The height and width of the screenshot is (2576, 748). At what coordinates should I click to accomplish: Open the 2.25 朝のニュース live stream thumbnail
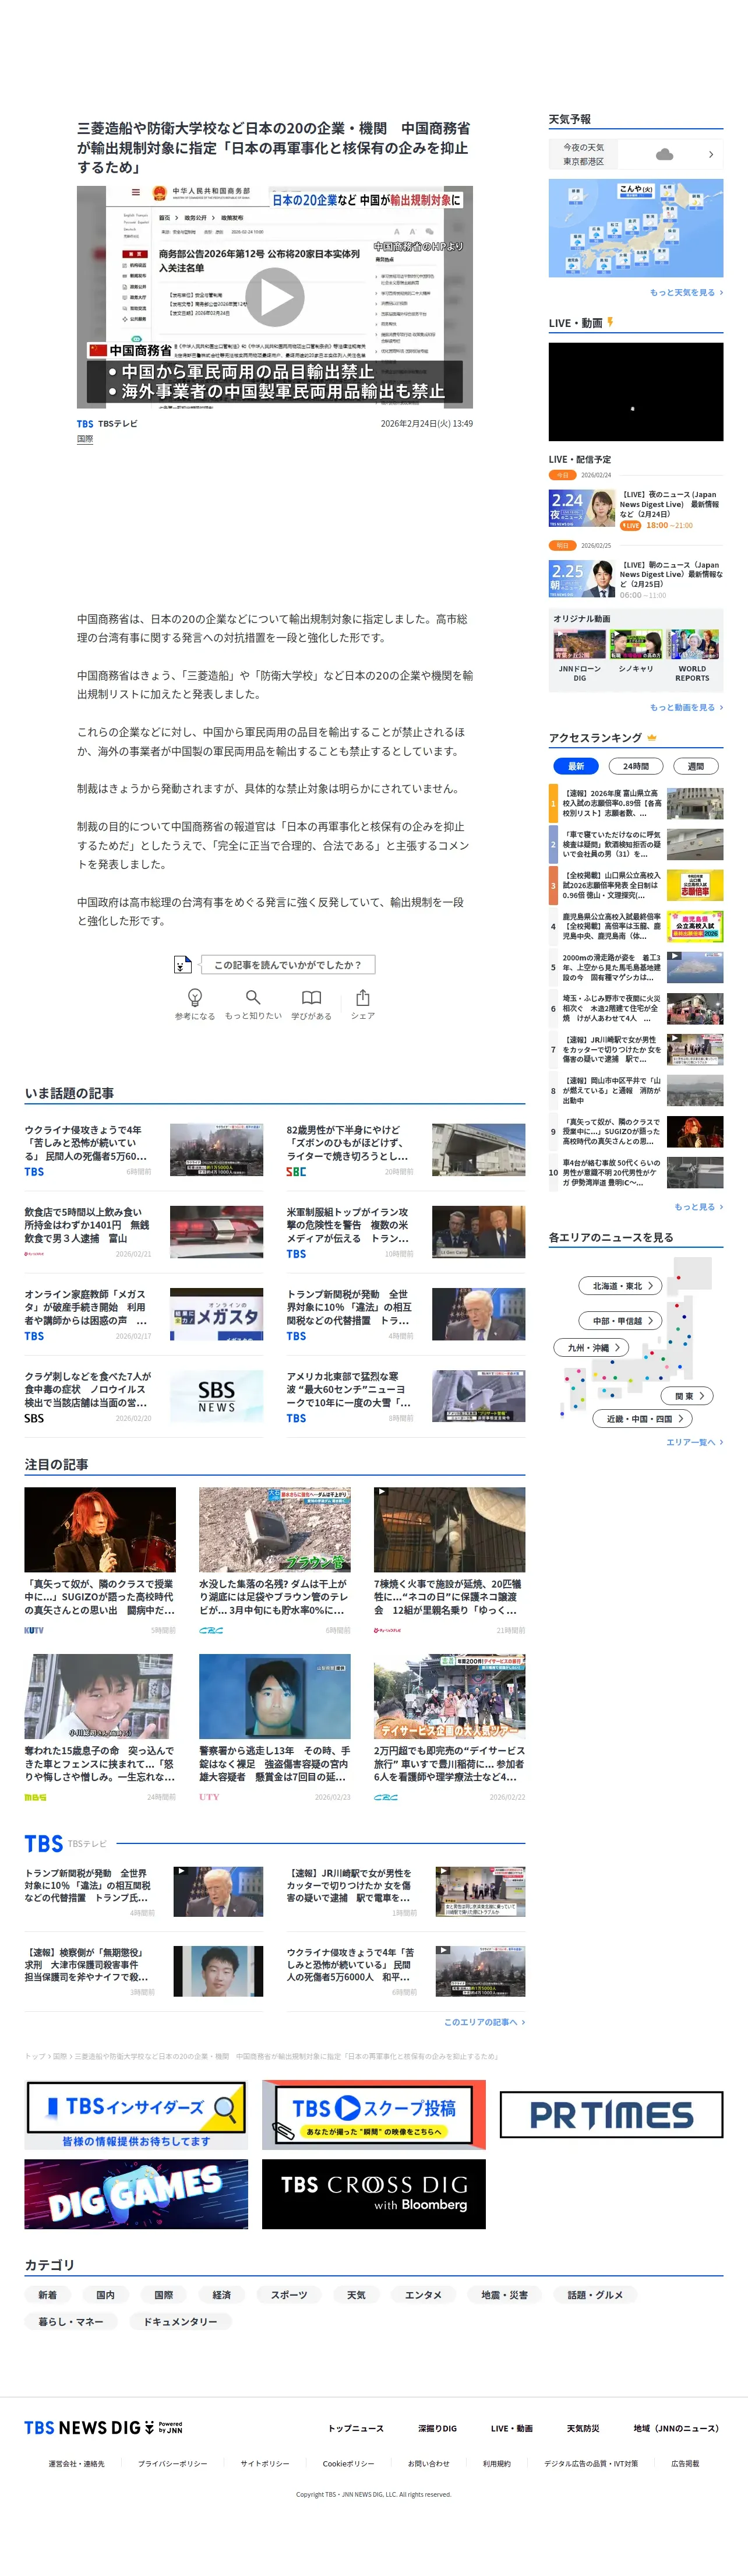(x=582, y=579)
